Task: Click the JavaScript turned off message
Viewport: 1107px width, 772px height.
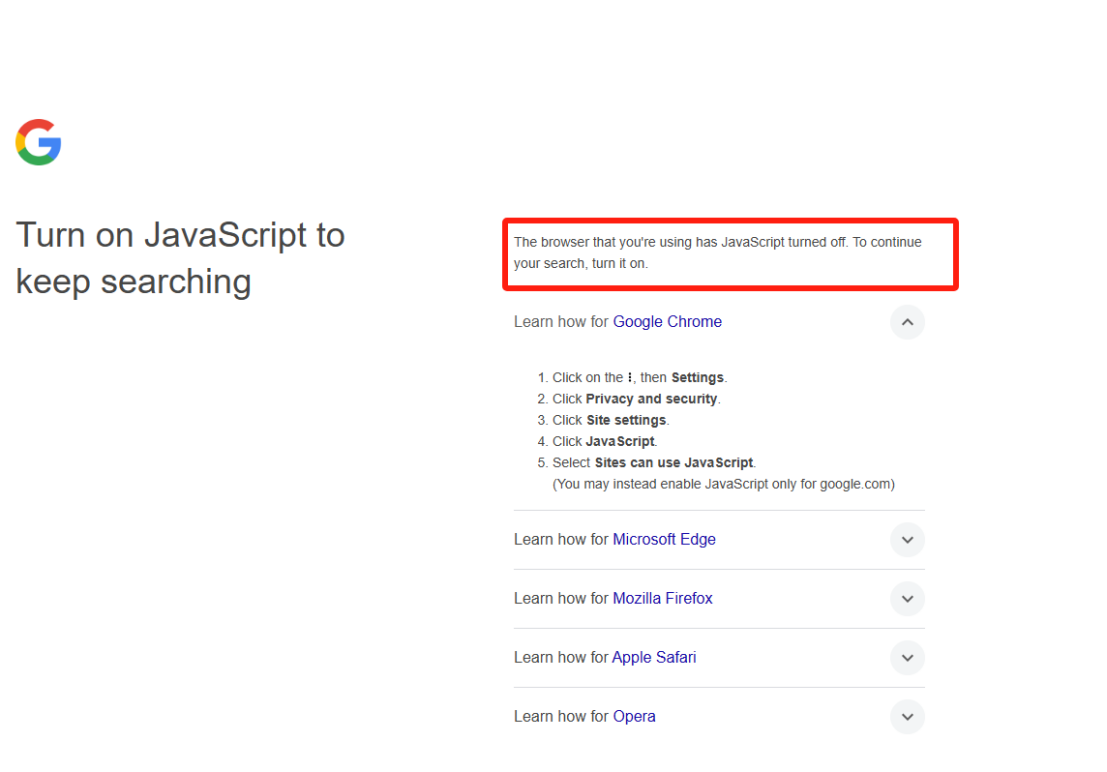Action: click(717, 253)
